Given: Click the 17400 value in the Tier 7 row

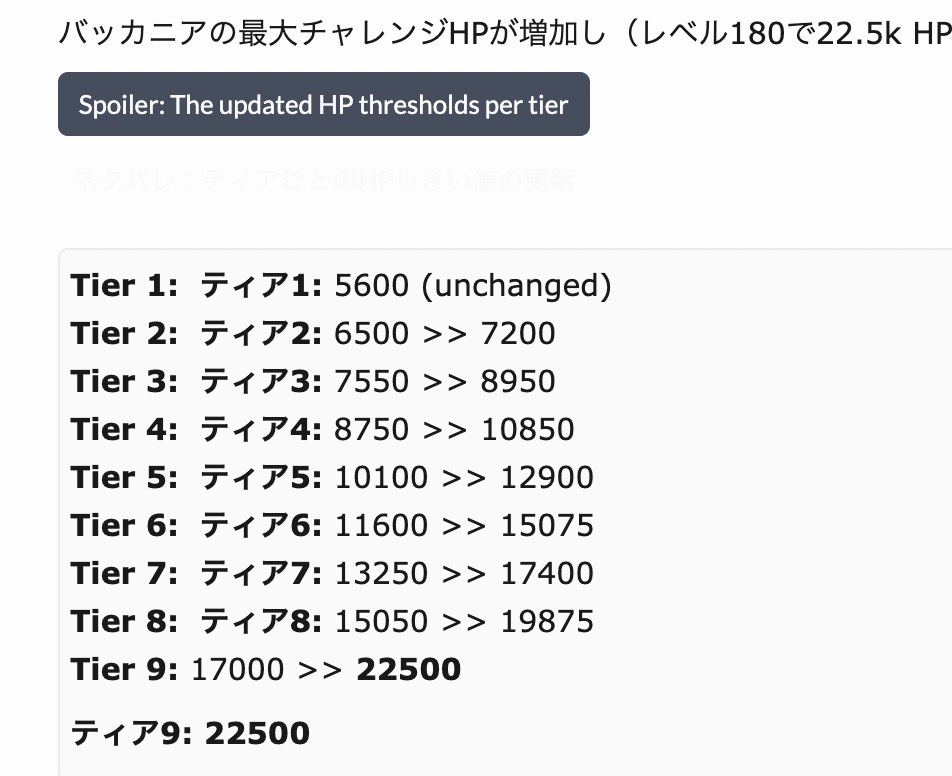Looking at the screenshot, I should [546, 574].
